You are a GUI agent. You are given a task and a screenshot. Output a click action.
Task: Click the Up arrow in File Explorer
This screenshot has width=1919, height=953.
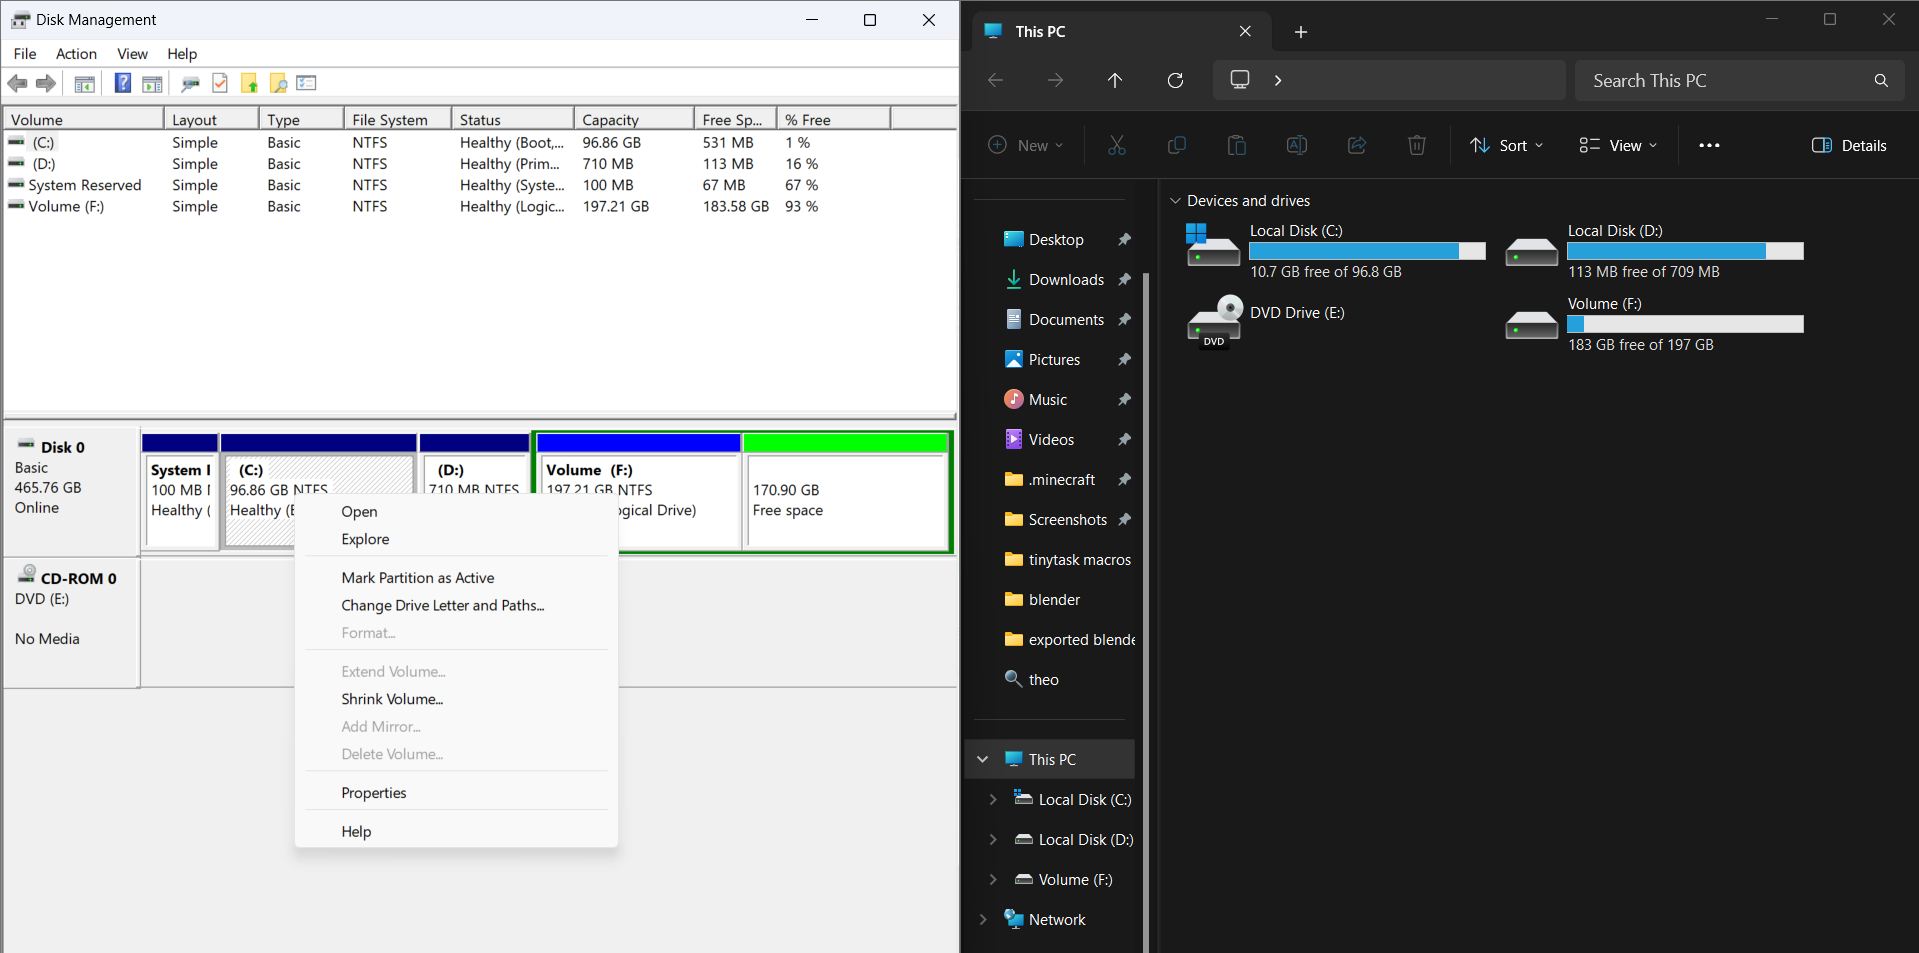point(1115,80)
